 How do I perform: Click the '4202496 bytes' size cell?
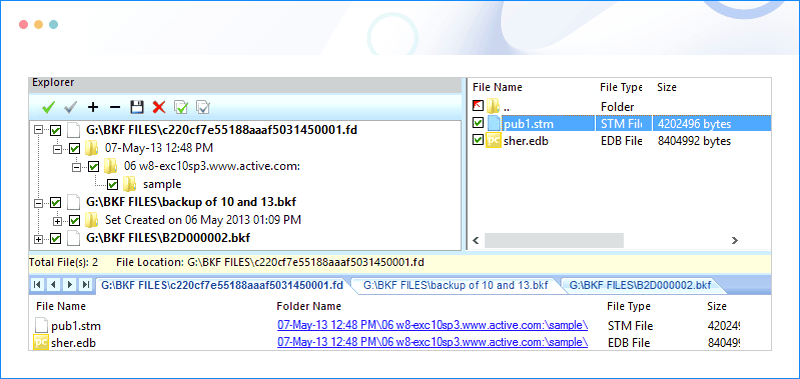[x=694, y=124]
